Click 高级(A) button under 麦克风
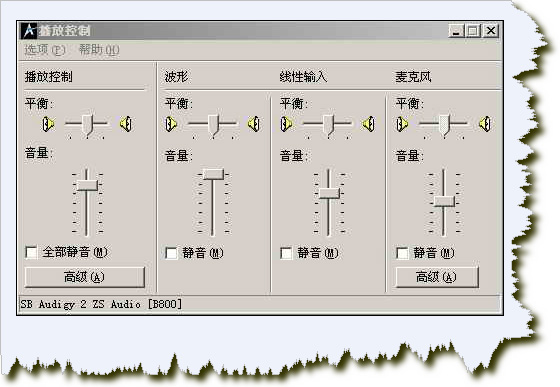560x387 pixels. point(437,277)
